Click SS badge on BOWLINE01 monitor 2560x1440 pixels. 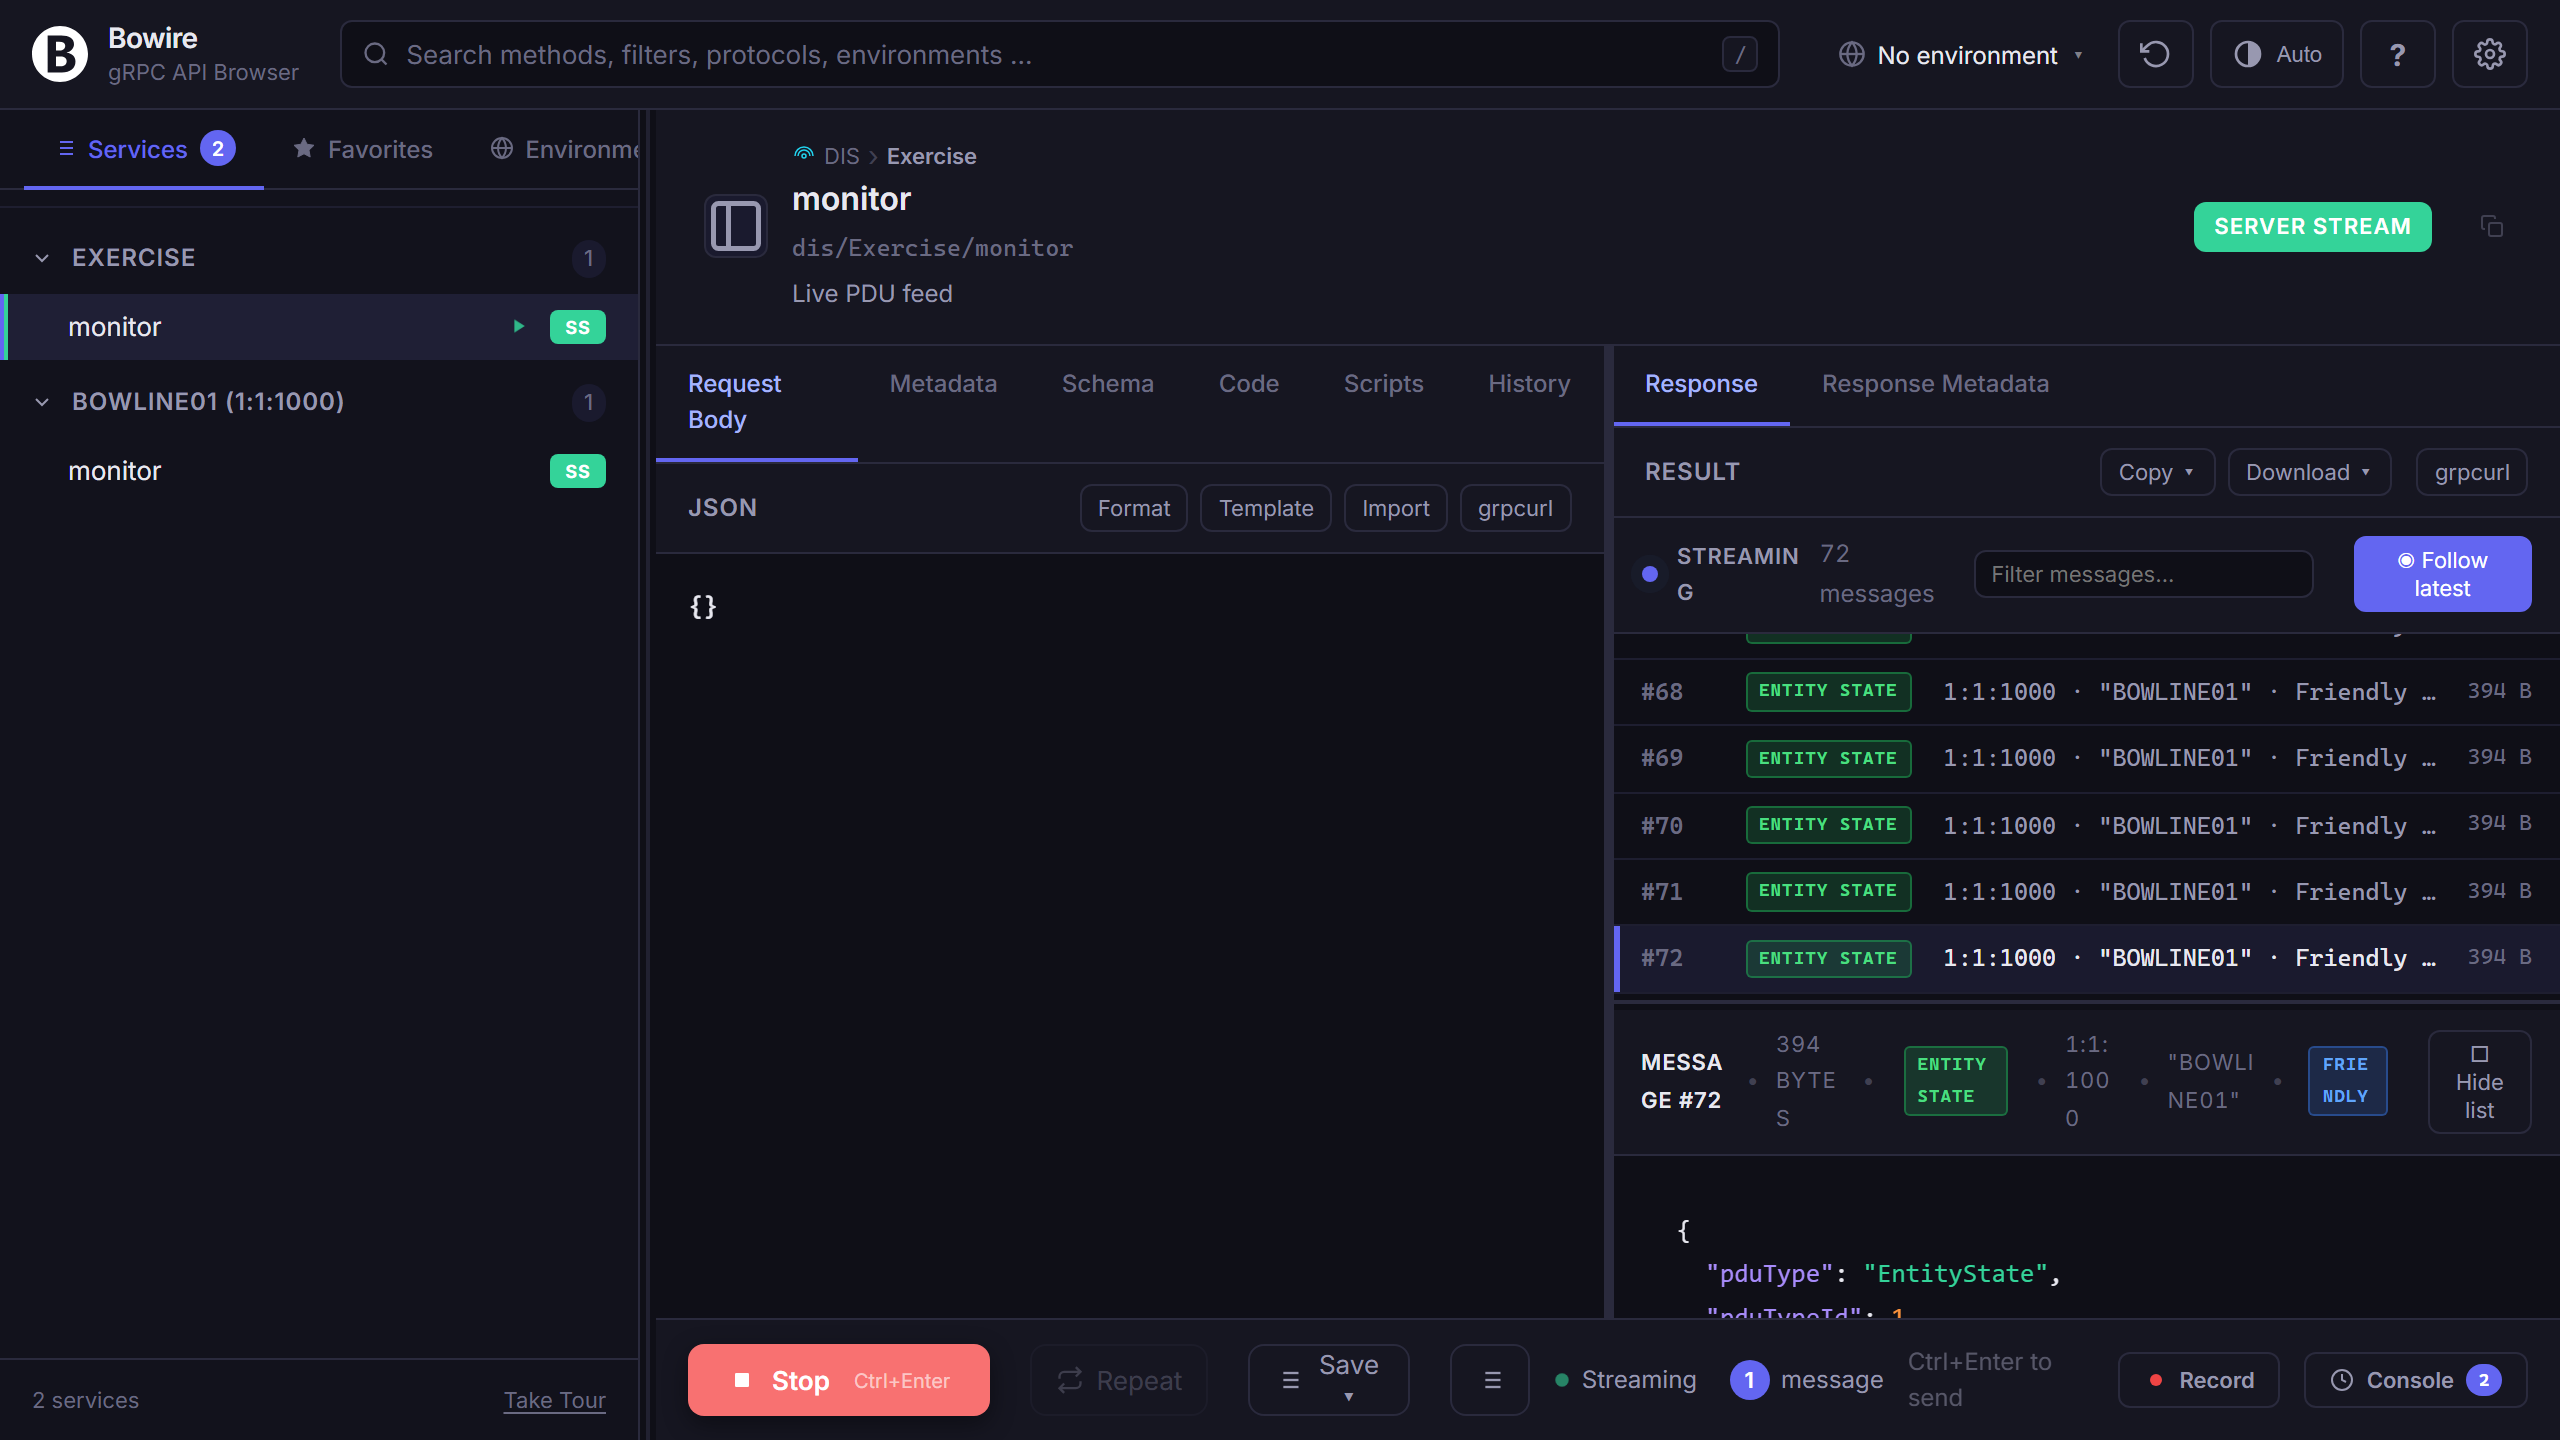(x=577, y=471)
